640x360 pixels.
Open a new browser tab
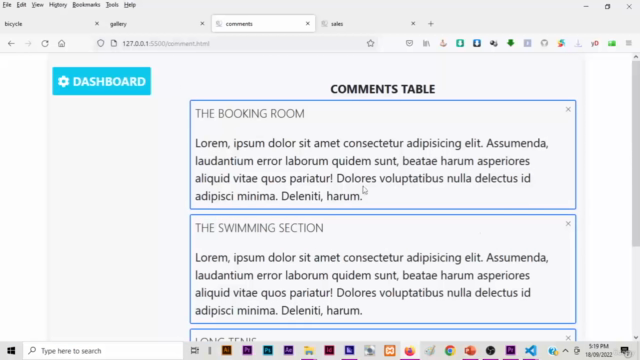[431, 24]
